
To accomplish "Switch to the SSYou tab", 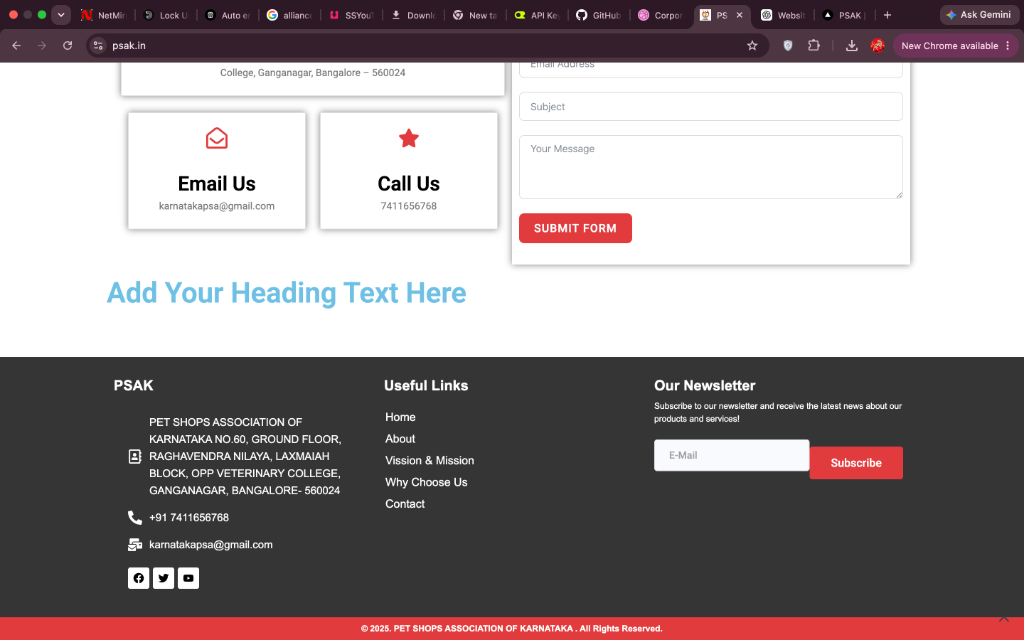I will coord(351,15).
